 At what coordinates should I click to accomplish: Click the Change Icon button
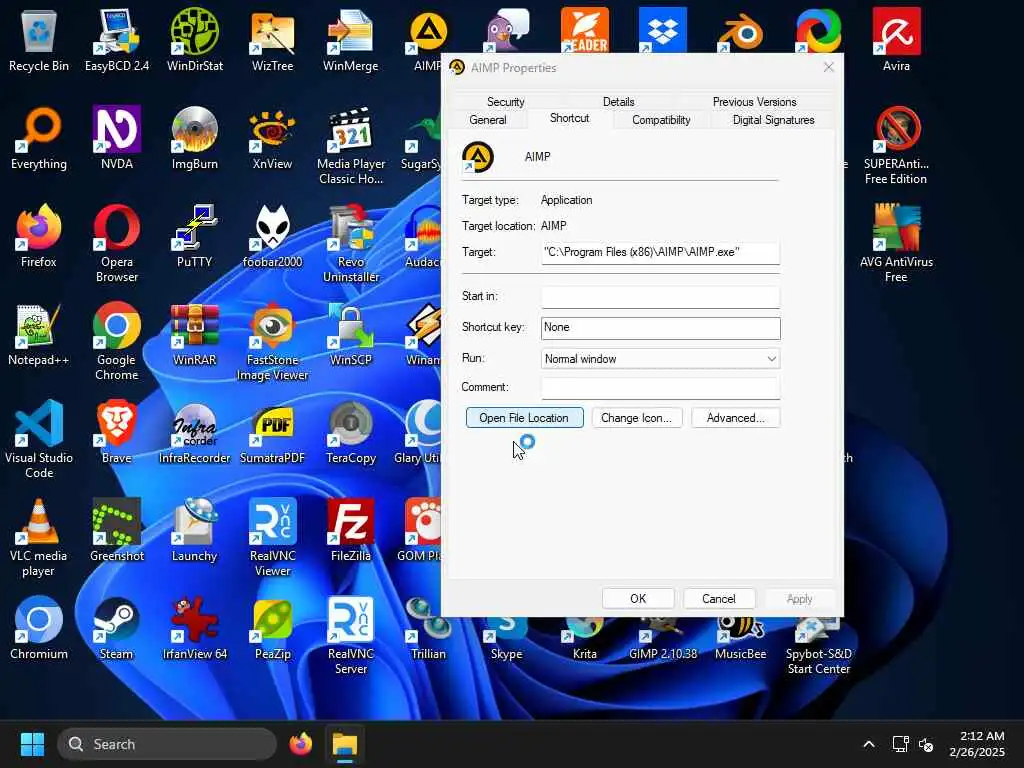[x=637, y=418]
